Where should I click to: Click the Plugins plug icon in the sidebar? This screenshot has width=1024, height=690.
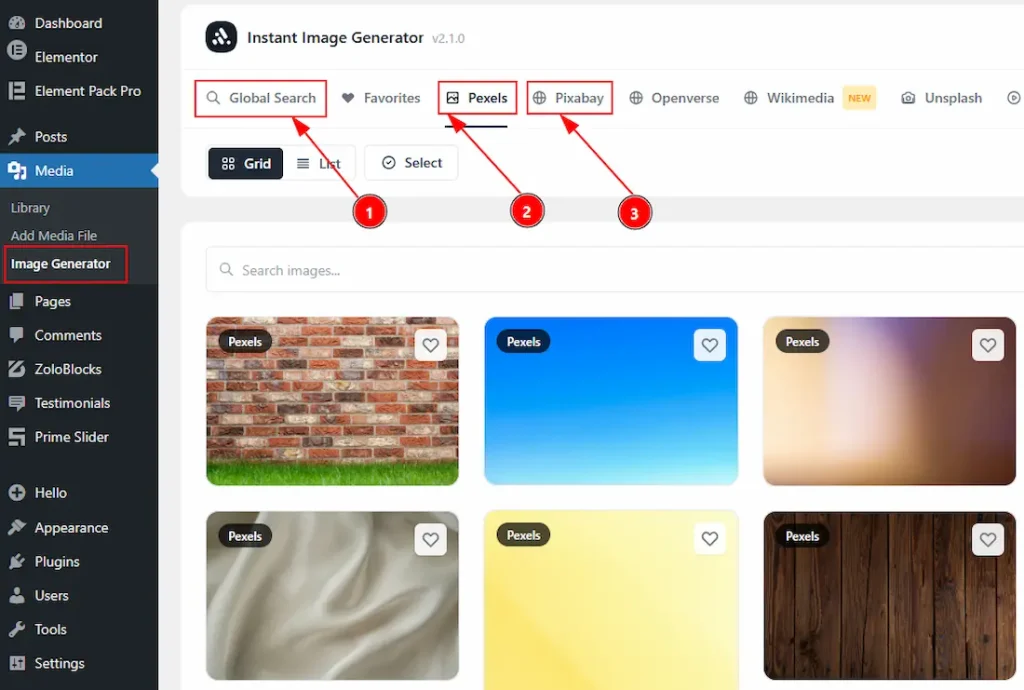pos(17,561)
